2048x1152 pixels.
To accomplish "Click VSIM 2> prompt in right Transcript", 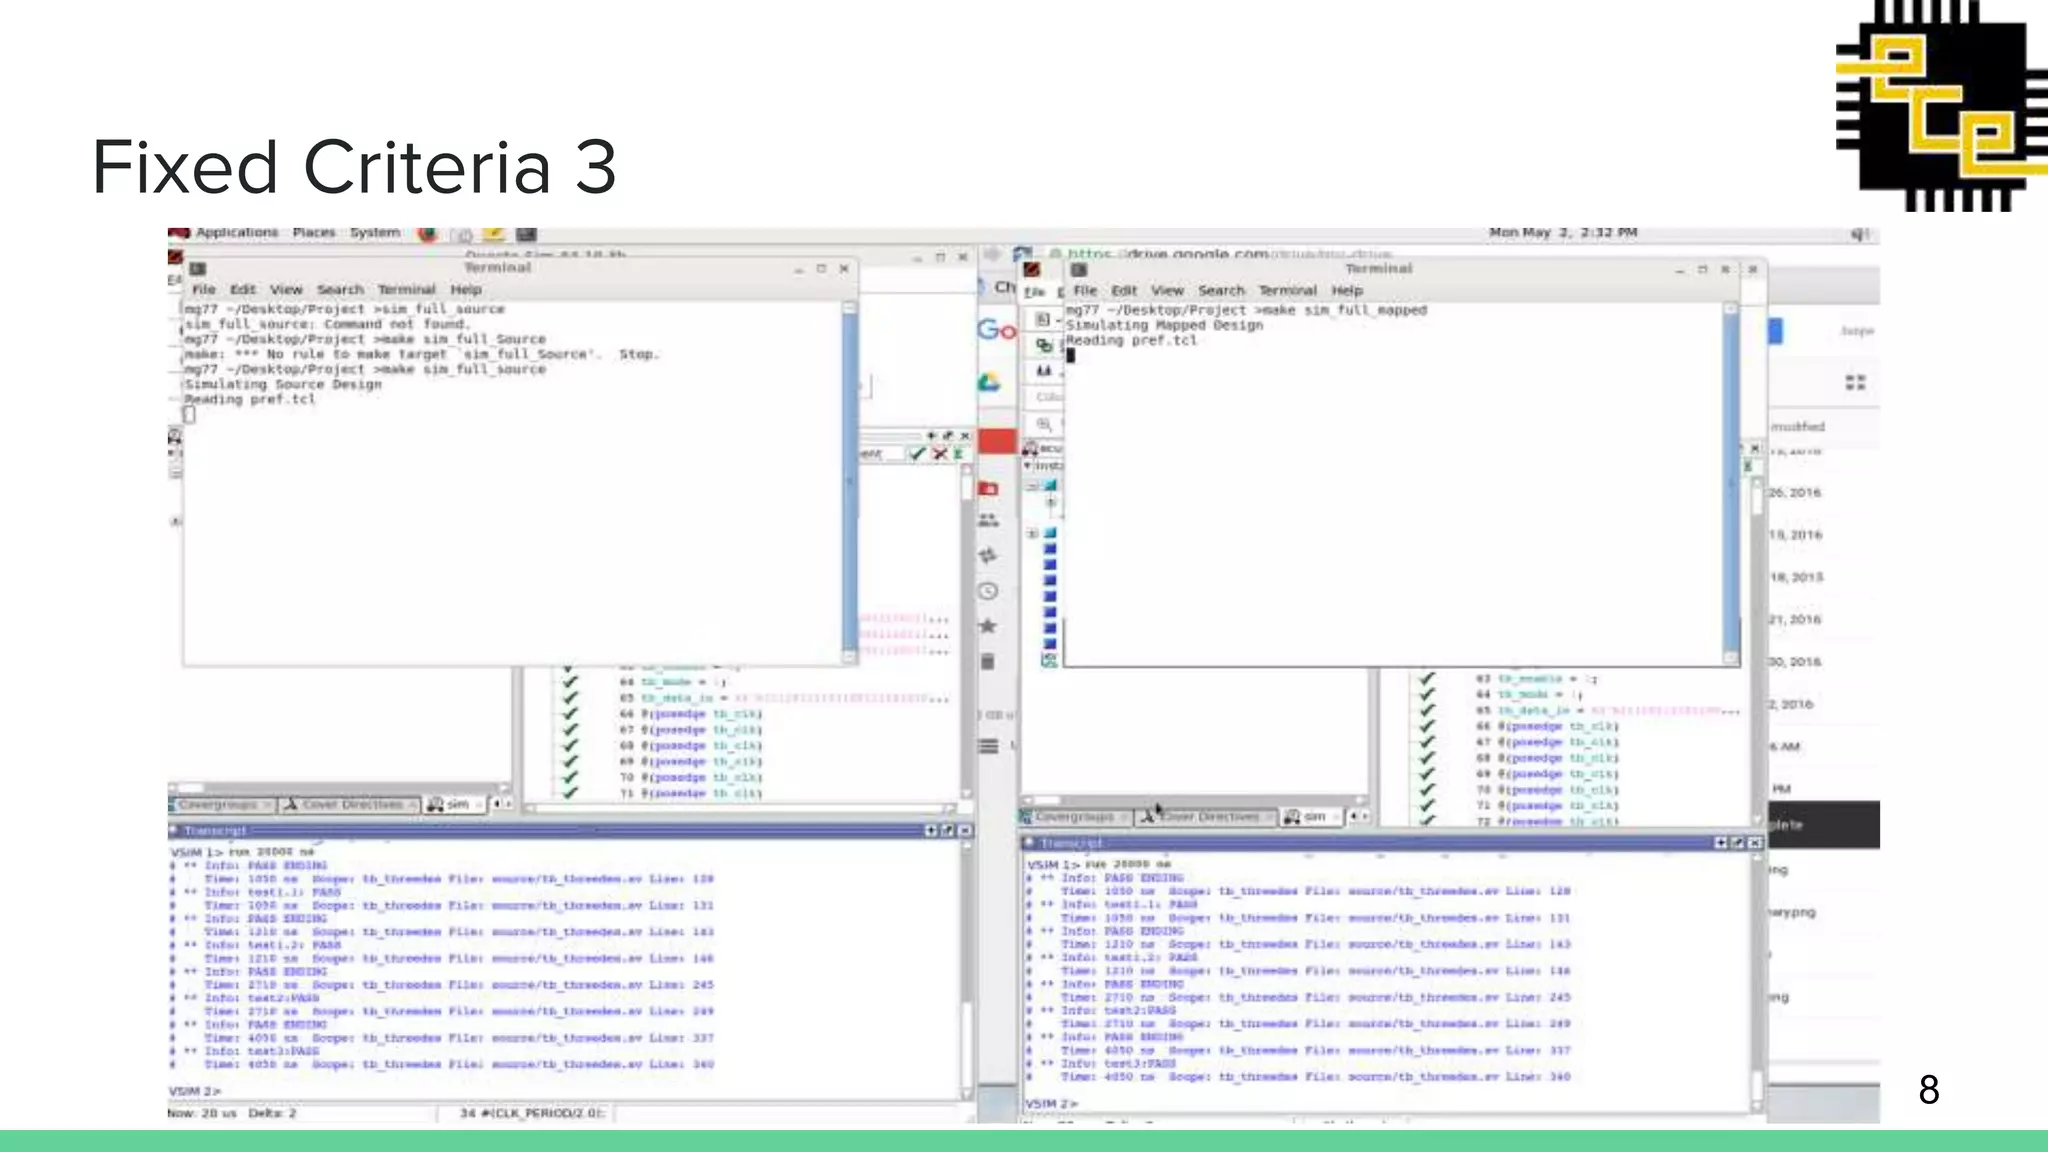I will [1051, 1103].
